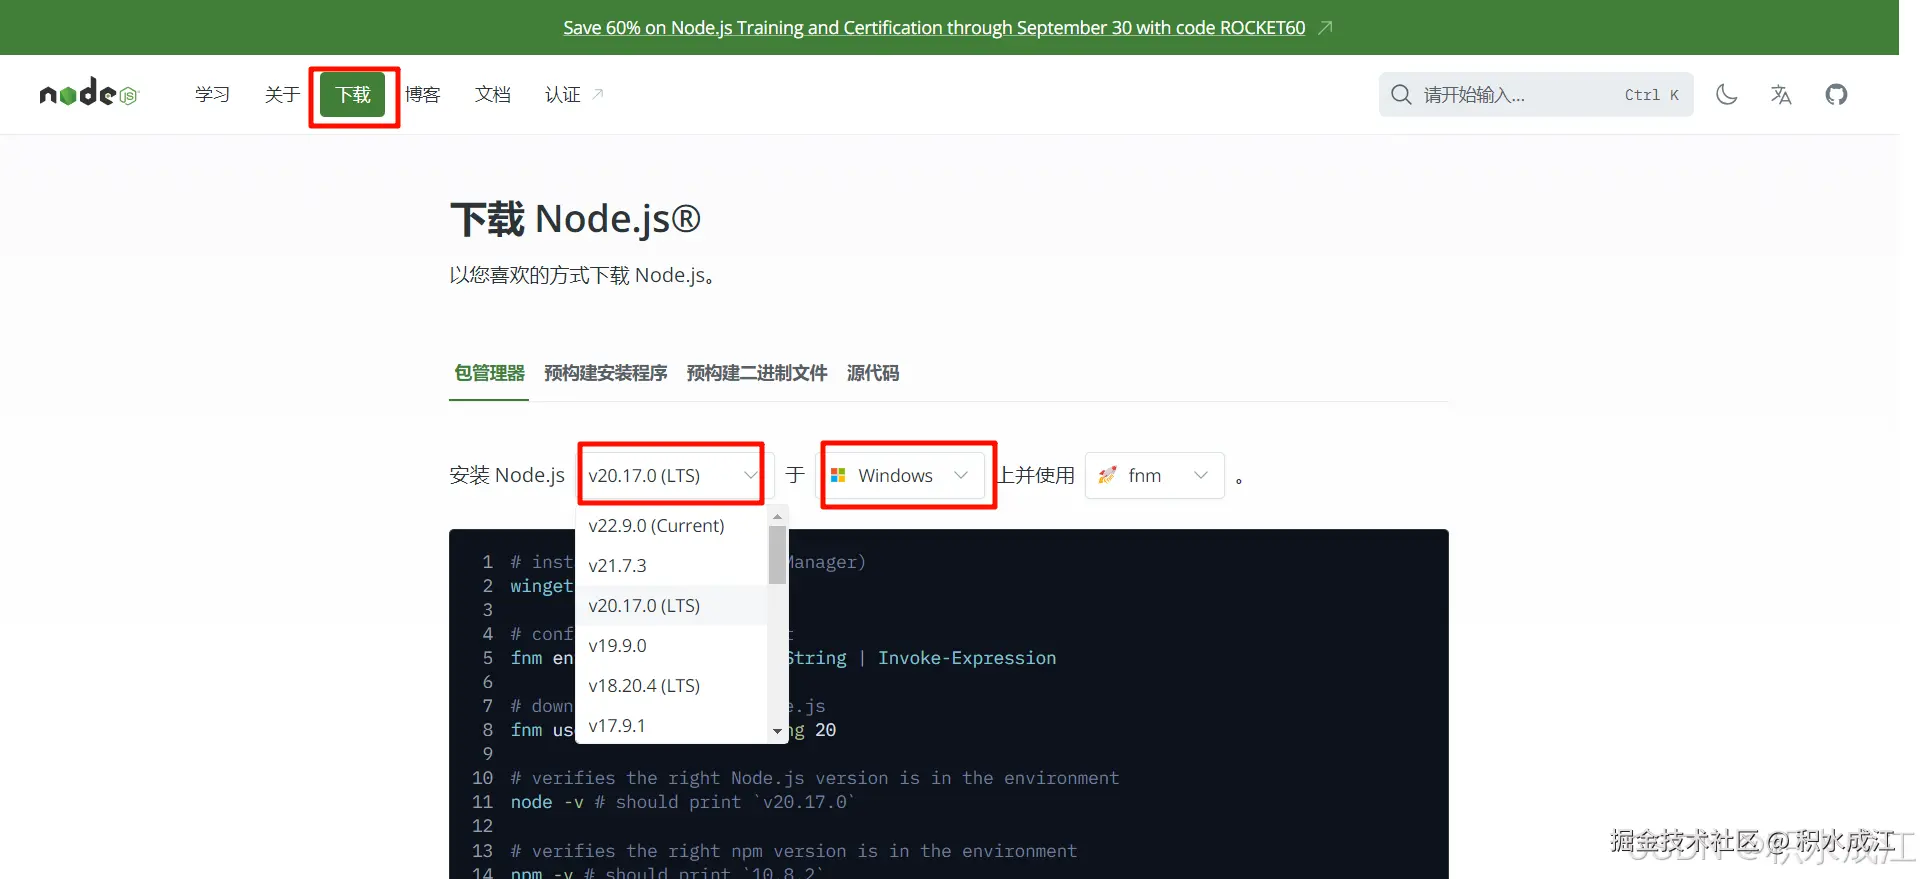
Task: Open the 学习 menu item
Action: pos(212,94)
